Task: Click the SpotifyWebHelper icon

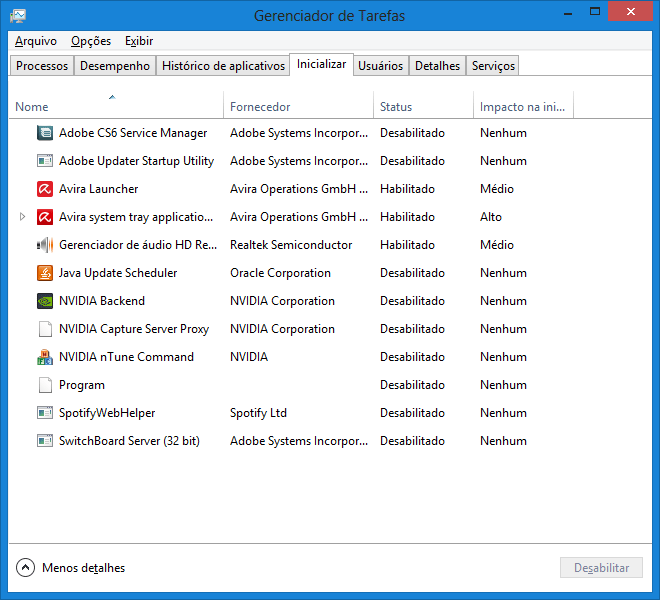Action: 45,413
